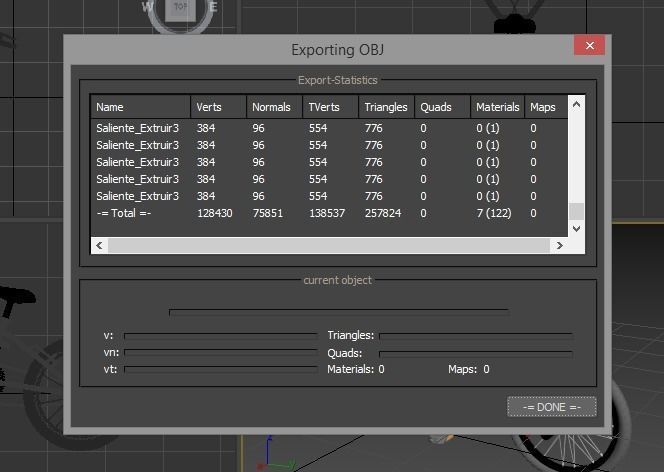Click the horizontal scroll right arrow

point(559,246)
